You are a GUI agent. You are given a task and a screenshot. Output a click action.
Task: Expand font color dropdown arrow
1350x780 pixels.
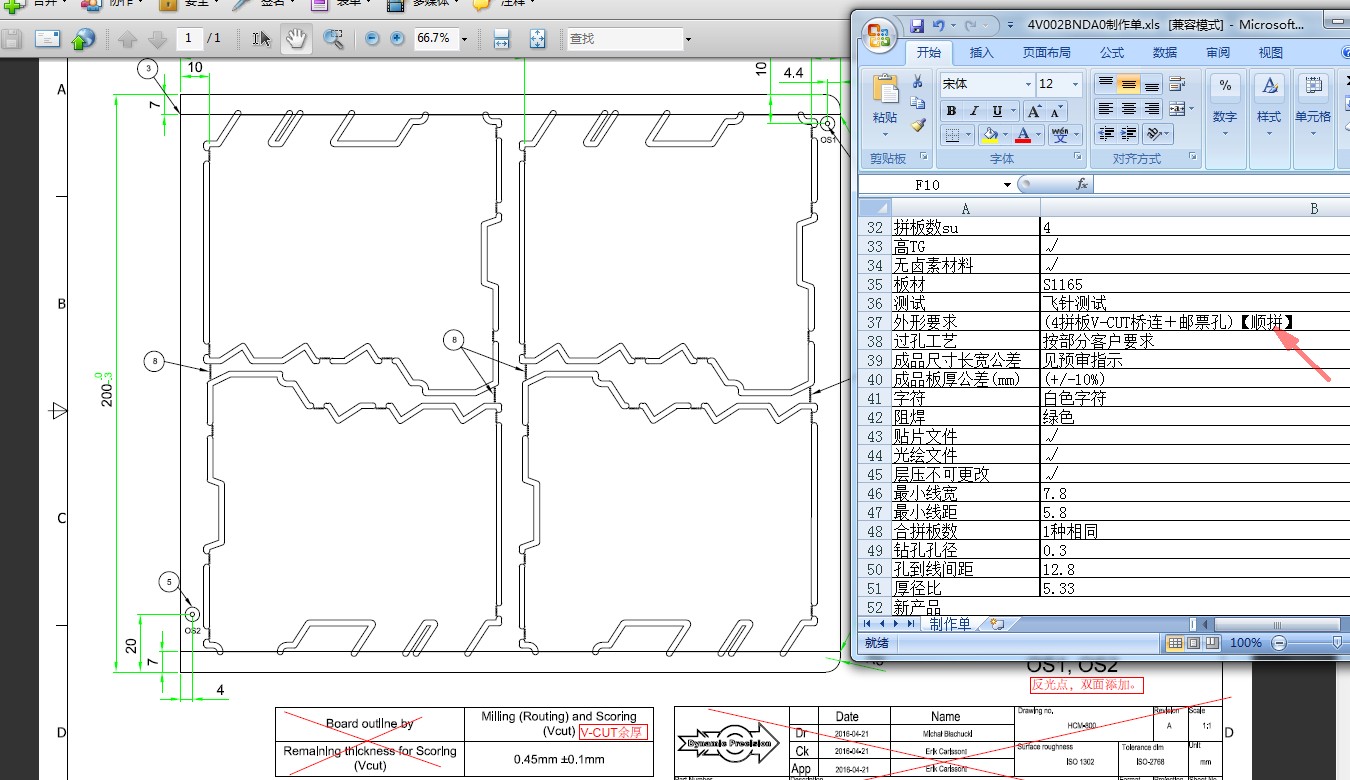(x=1039, y=135)
